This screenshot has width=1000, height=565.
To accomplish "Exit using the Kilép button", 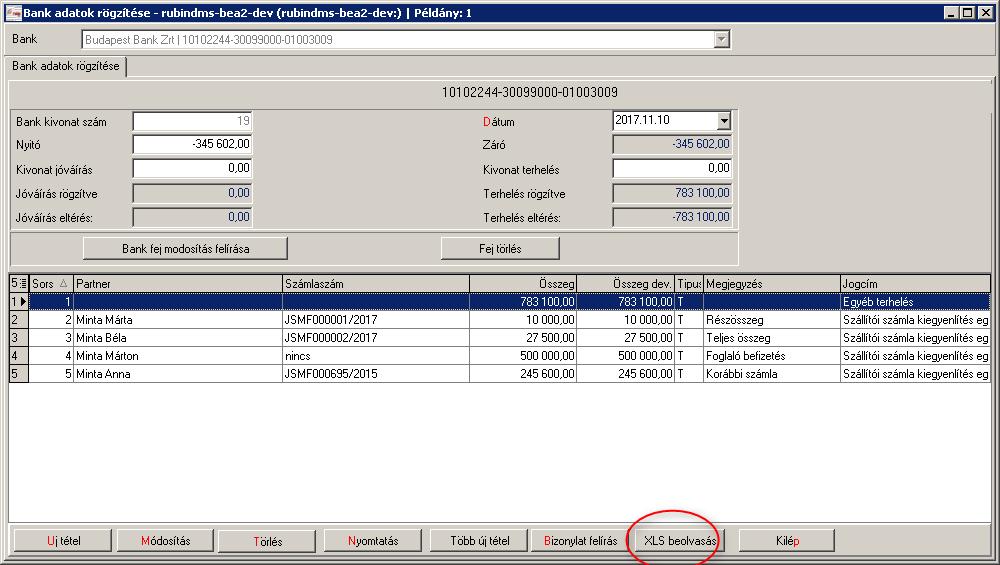I will [x=786, y=541].
